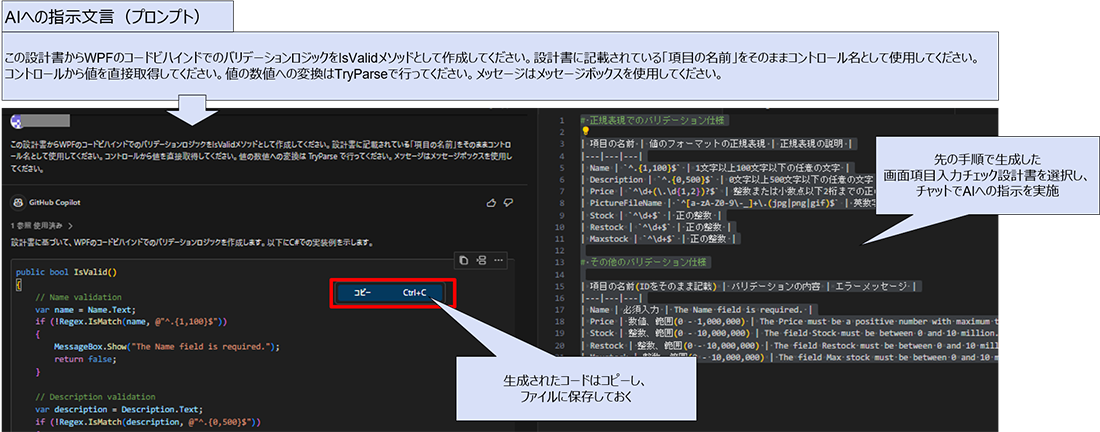Screen dimensions: 1100x432
Task: Click line number 12 in the editor gutter
Action: [559, 251]
